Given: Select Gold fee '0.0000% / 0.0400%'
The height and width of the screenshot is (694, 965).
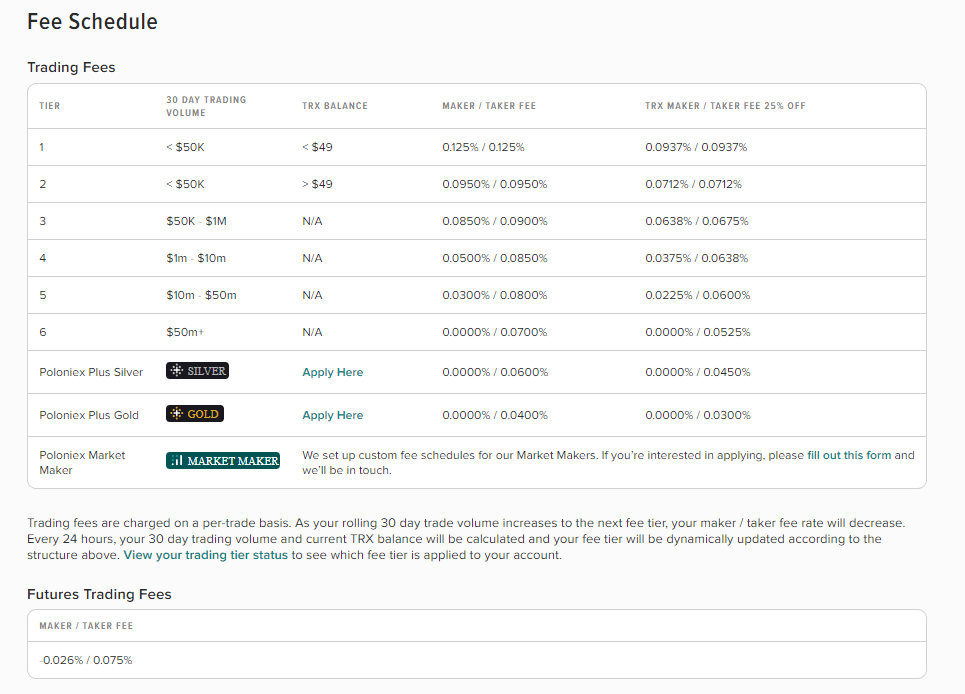Looking at the screenshot, I should point(495,415).
